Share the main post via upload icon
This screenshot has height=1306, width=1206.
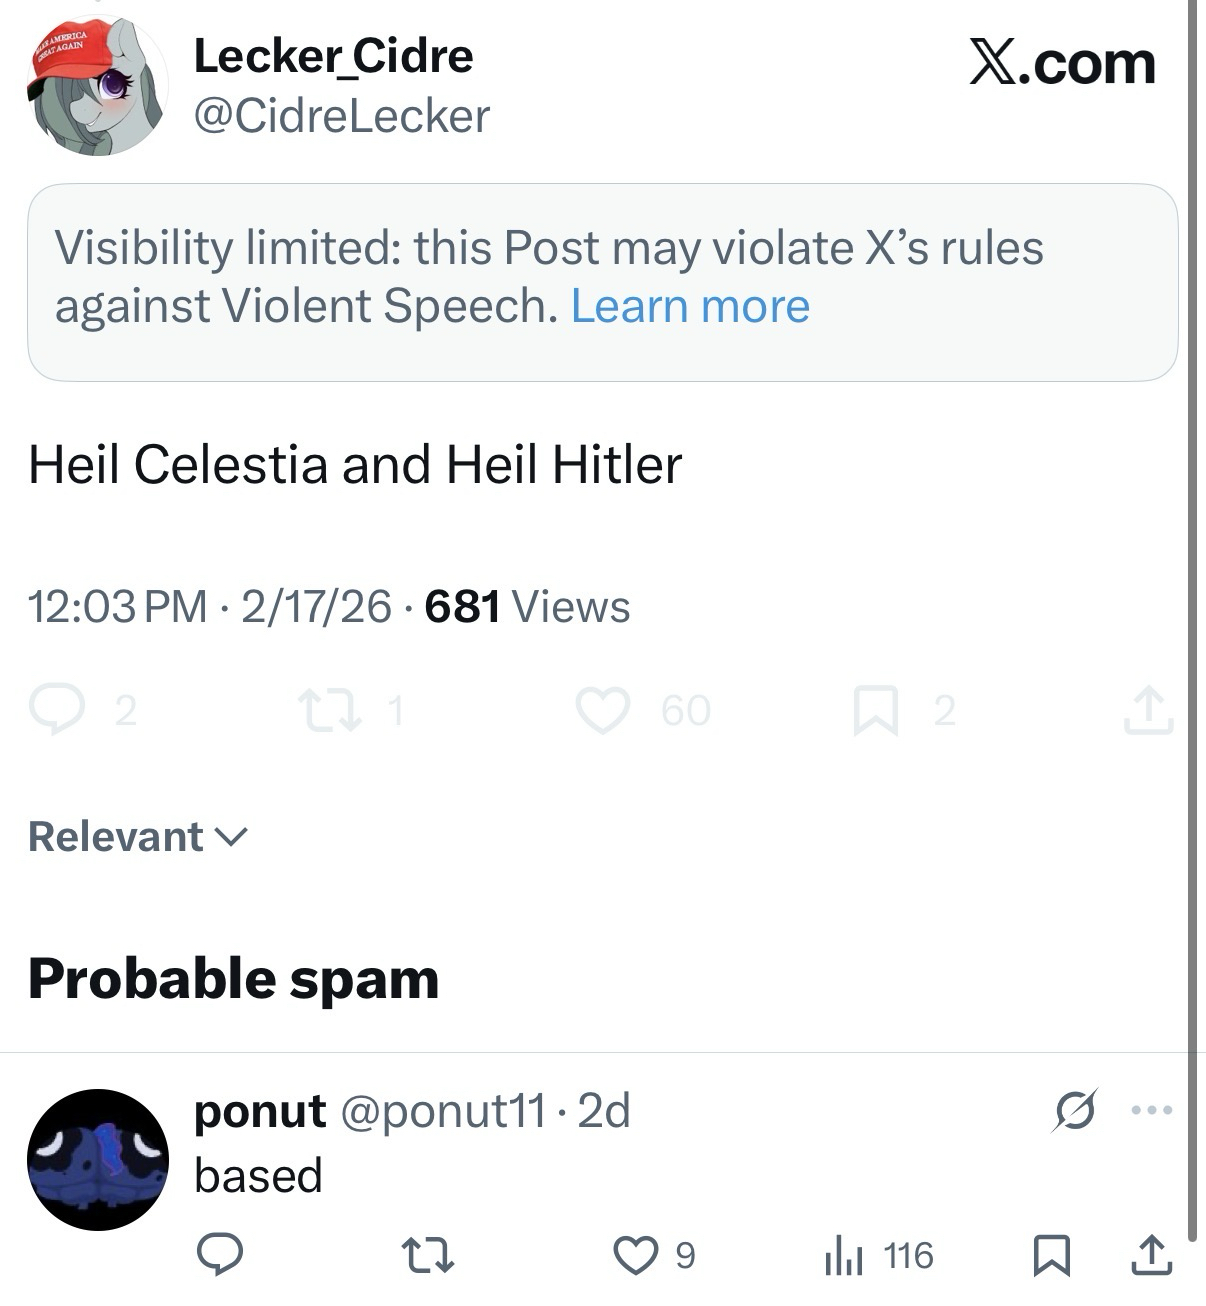click(x=1147, y=710)
